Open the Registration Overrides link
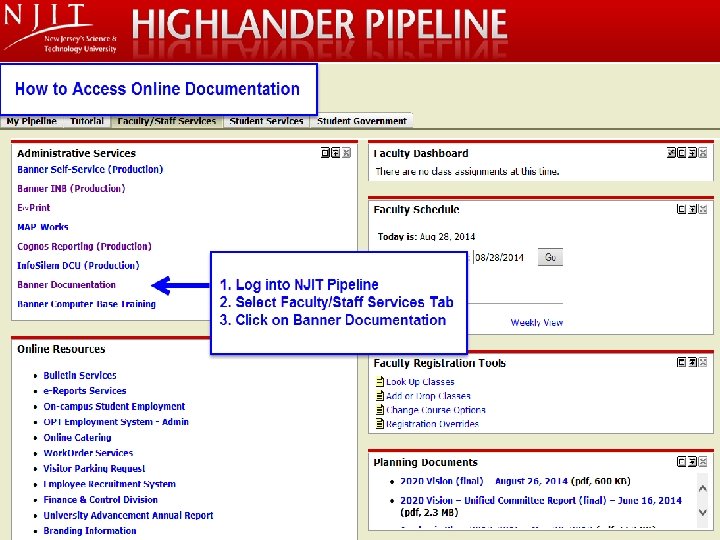The height and width of the screenshot is (540, 720). [x=432, y=423]
